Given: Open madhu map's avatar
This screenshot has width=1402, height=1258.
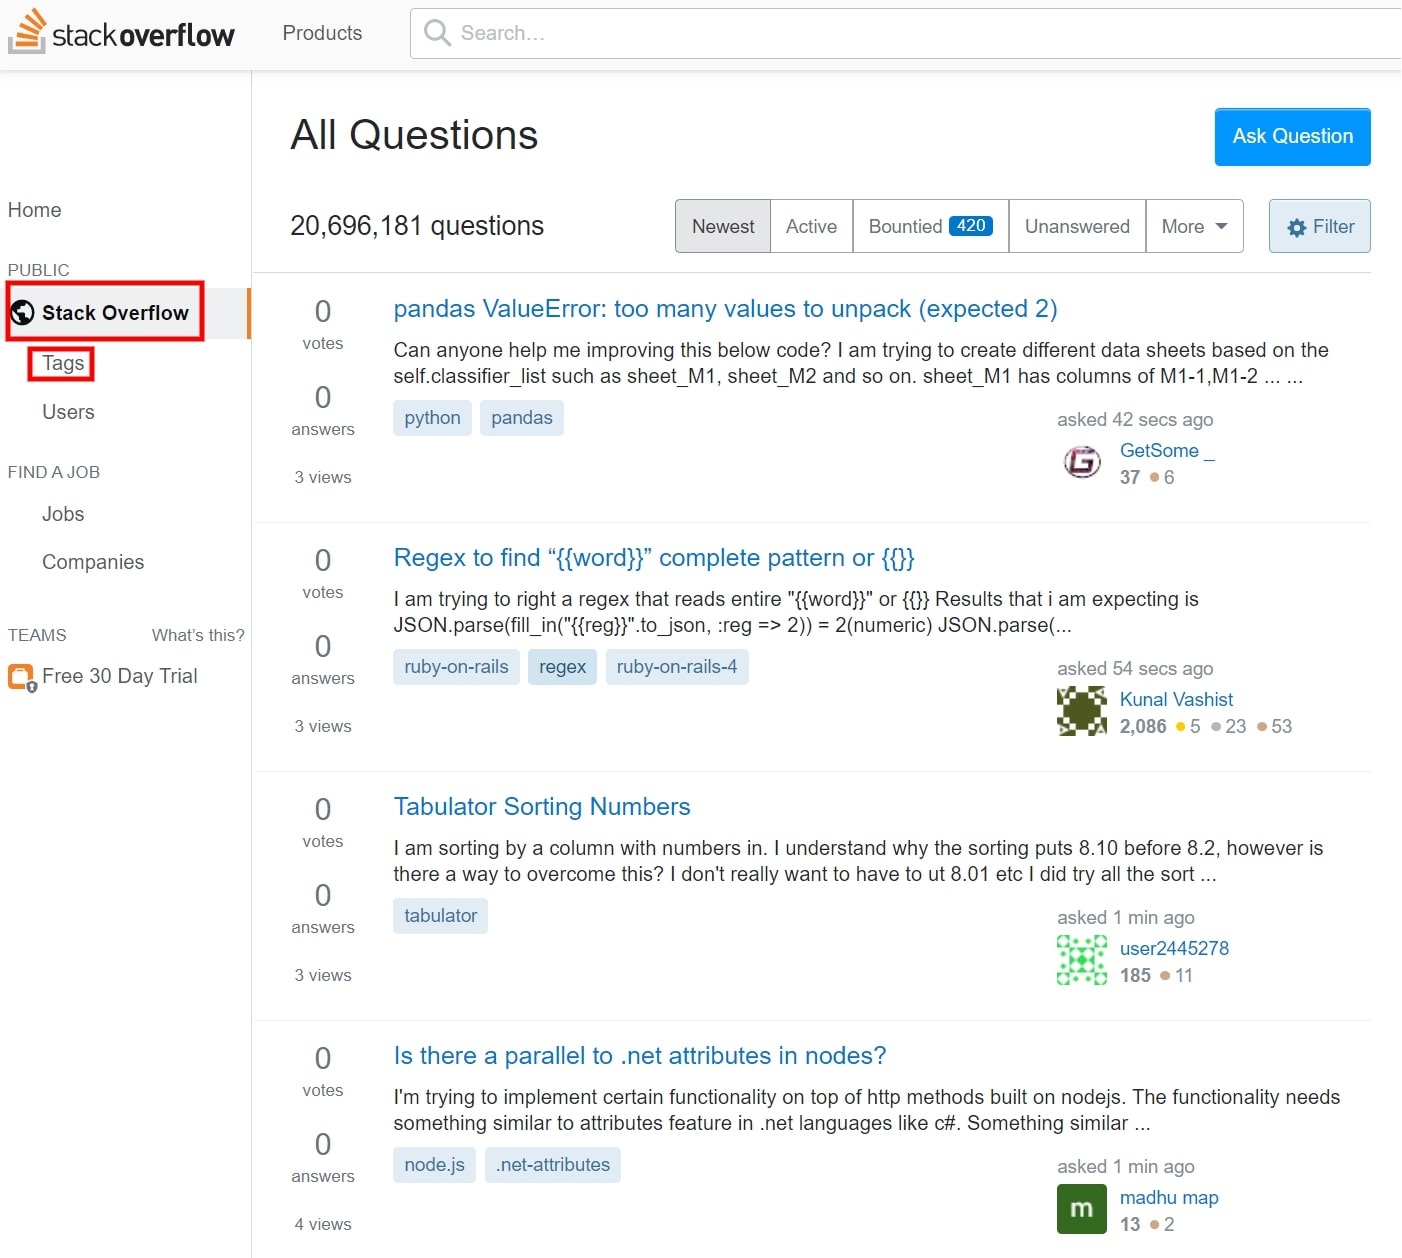Looking at the screenshot, I should point(1082,1209).
